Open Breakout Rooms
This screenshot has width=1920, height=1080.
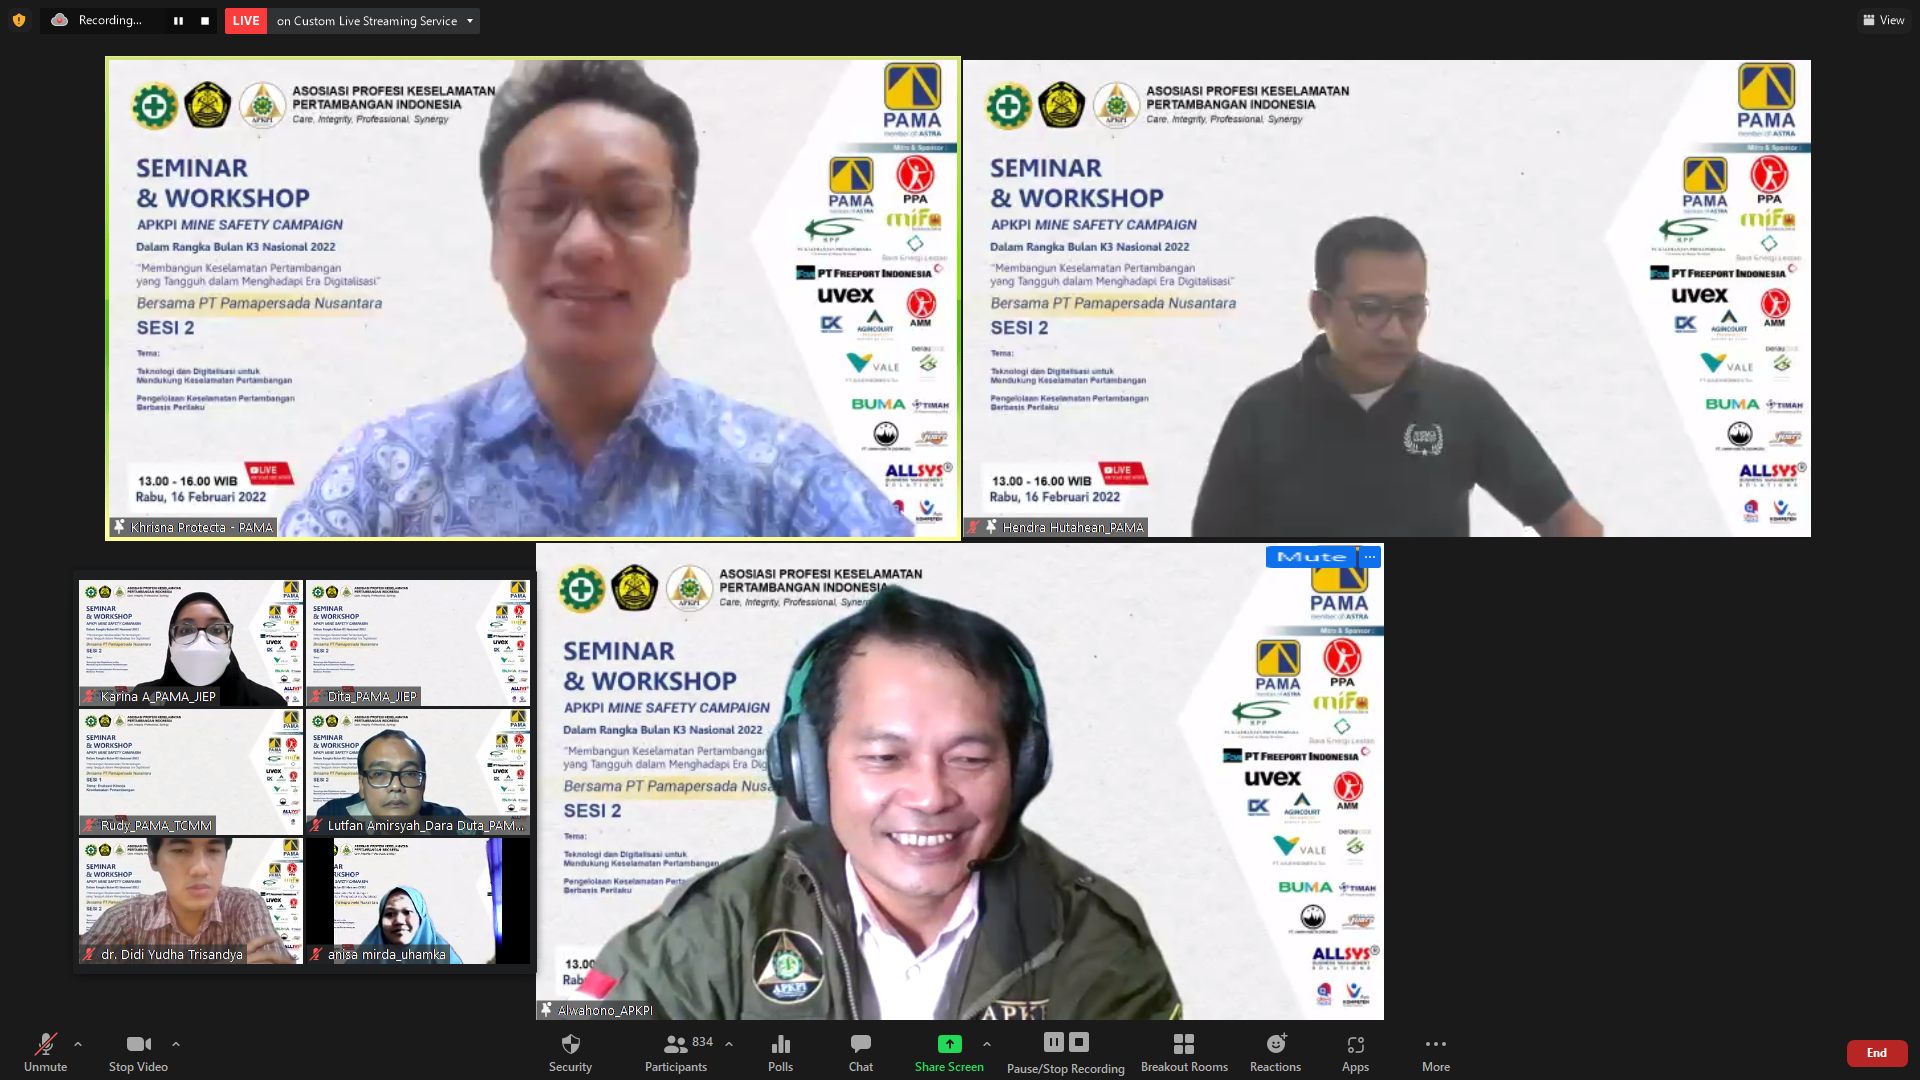1184,1045
